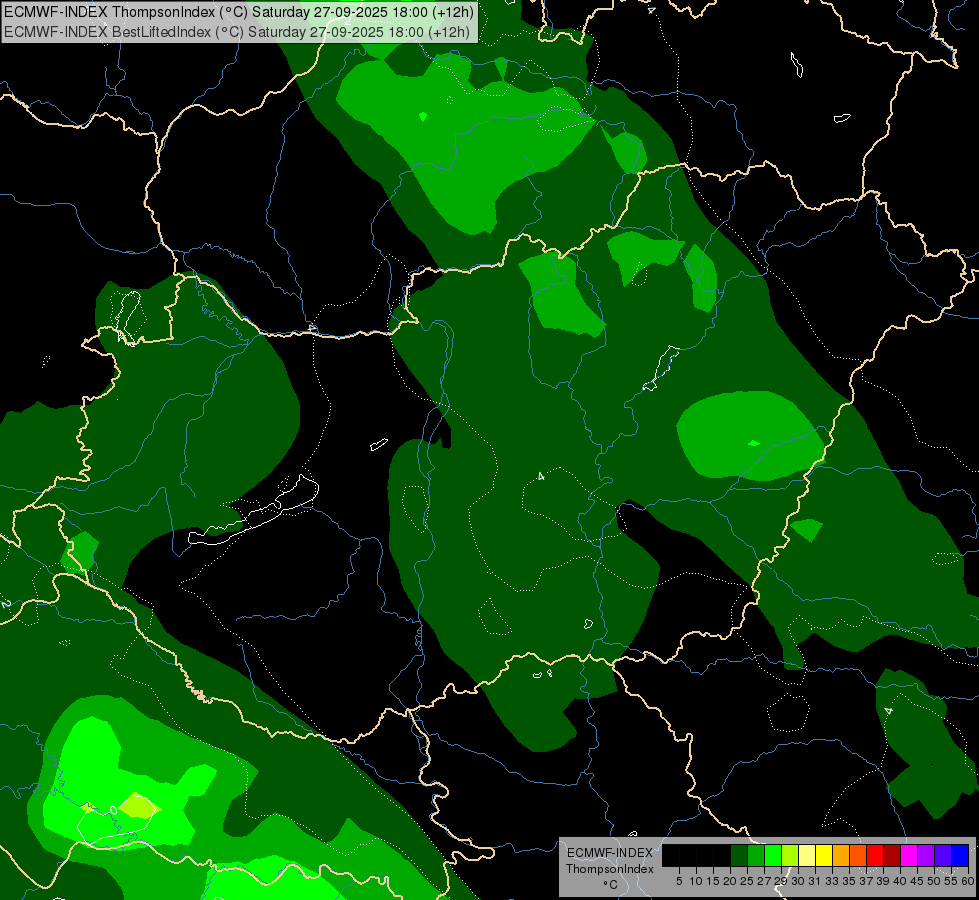The height and width of the screenshot is (900, 979).
Task: Click legend tick value '55'
Action: (x=951, y=881)
